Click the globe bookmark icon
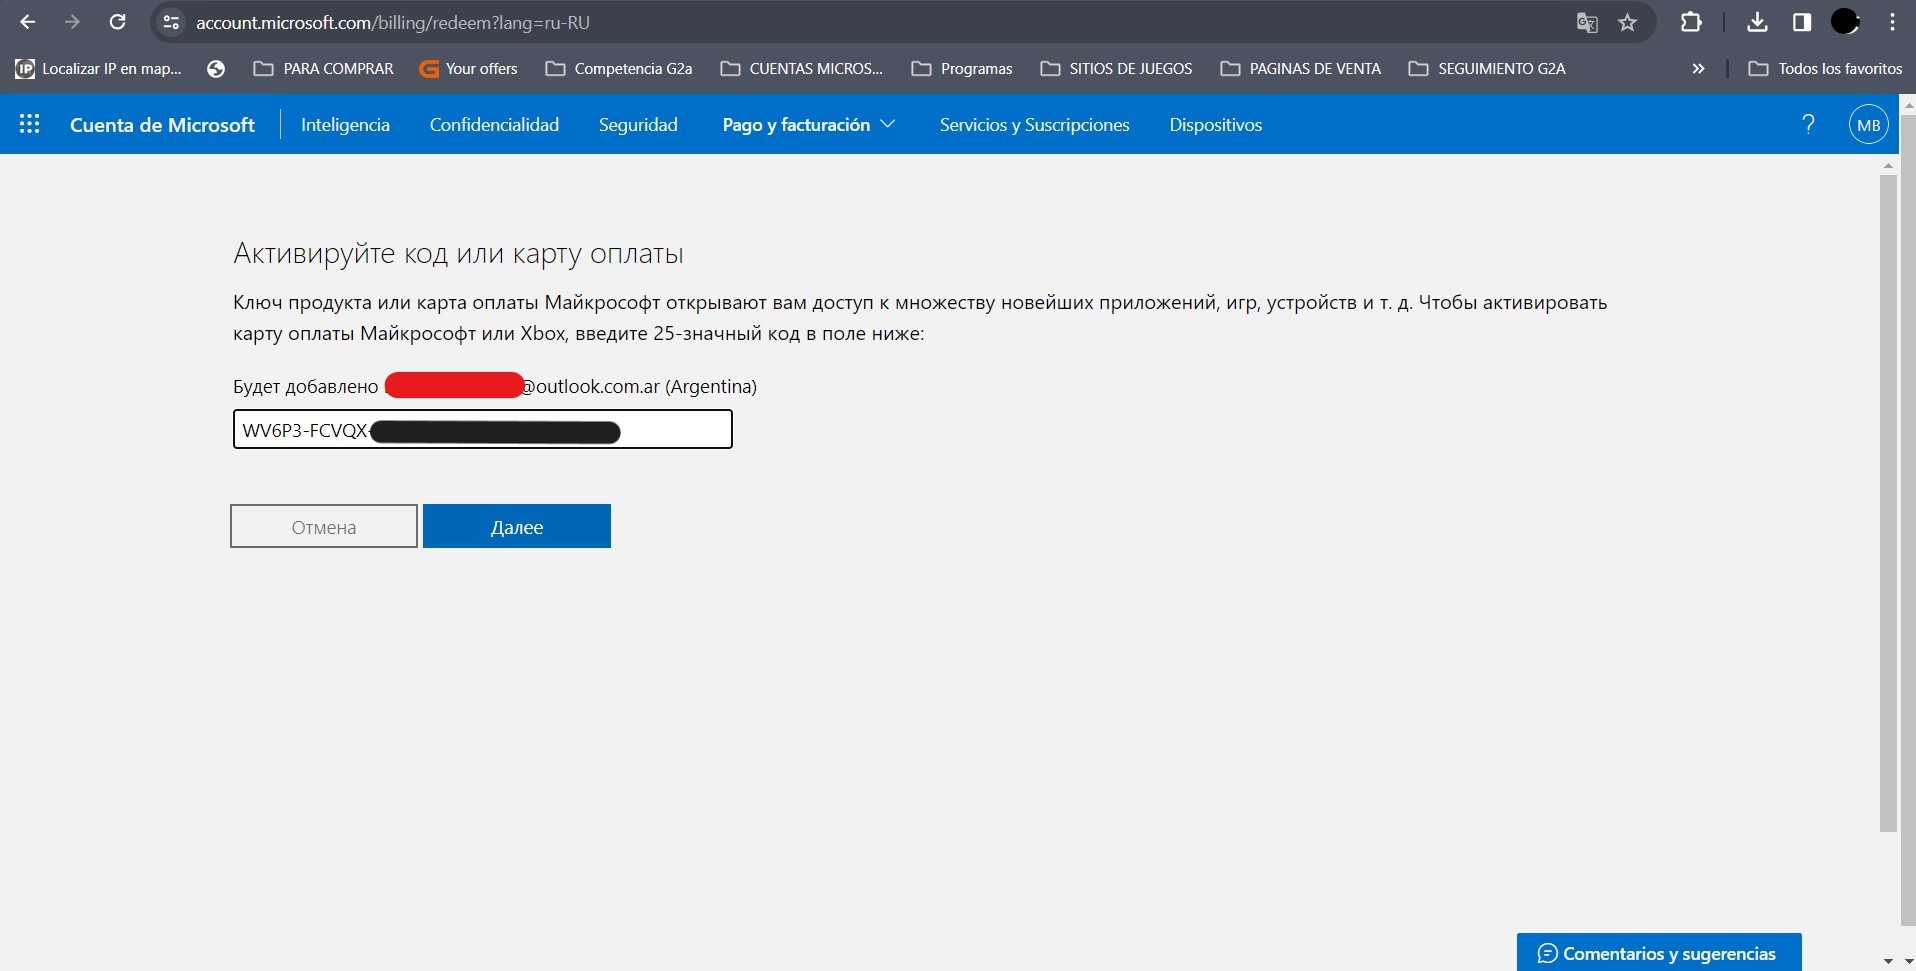The height and width of the screenshot is (971, 1916). pos(216,68)
